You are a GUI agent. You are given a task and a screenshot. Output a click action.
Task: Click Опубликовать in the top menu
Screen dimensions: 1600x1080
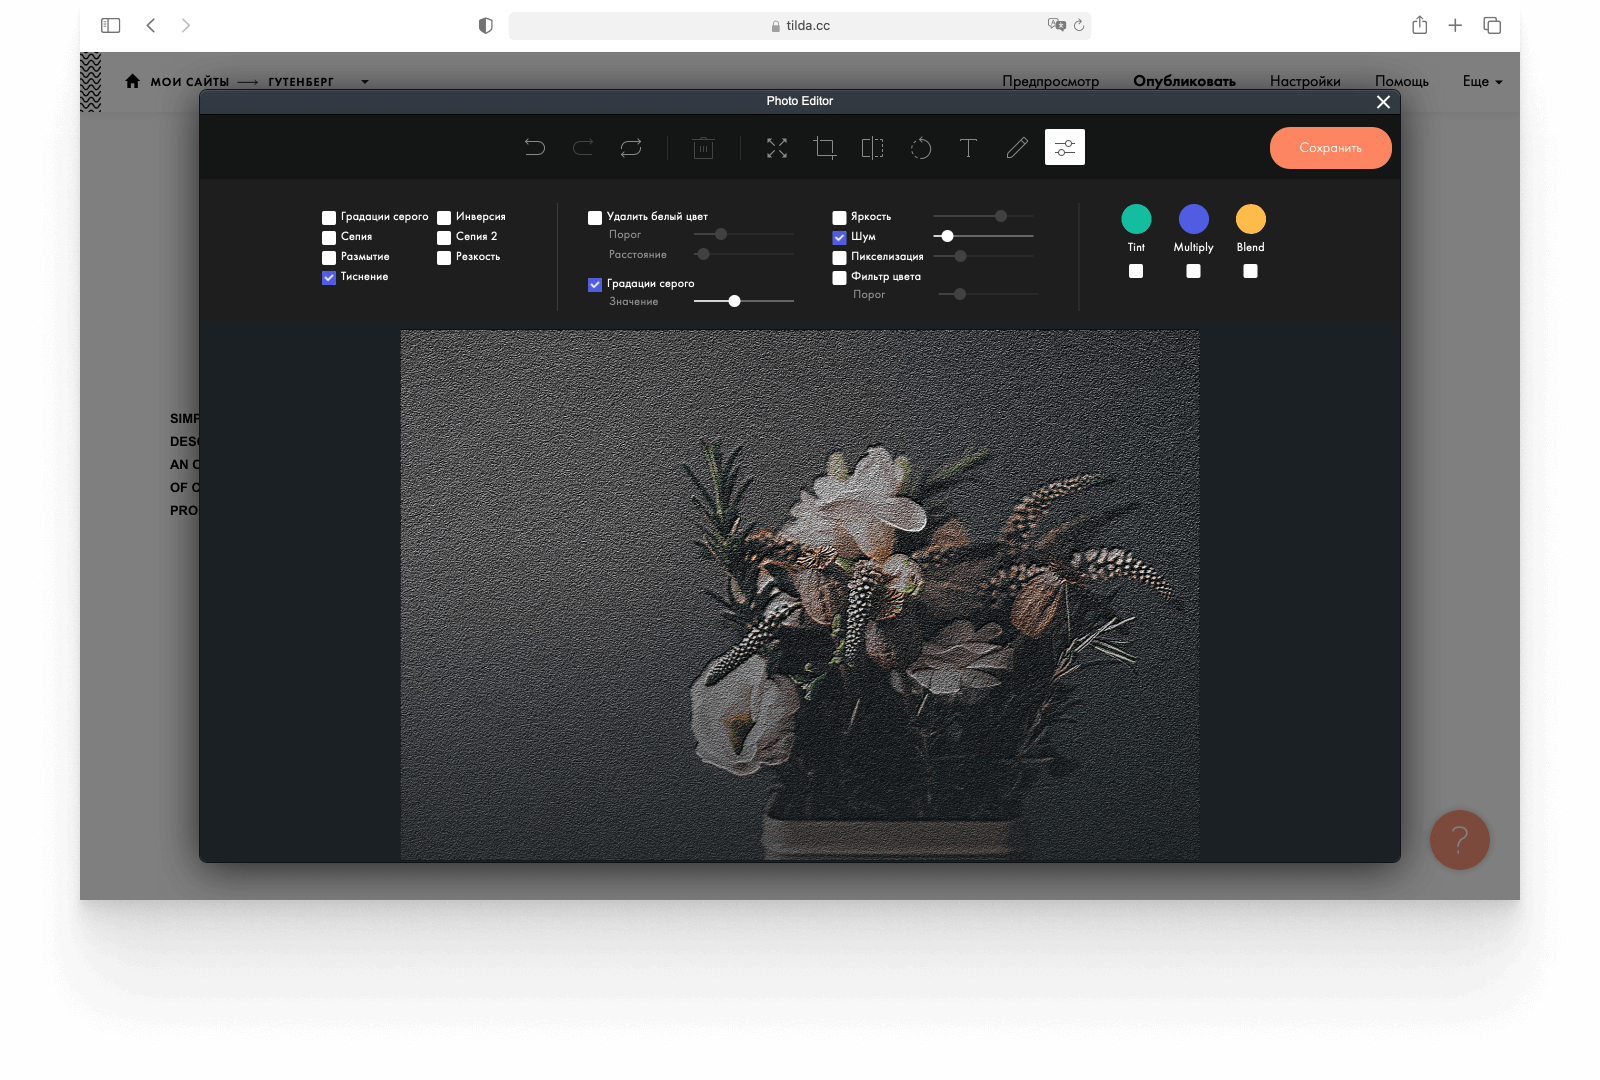(1184, 81)
